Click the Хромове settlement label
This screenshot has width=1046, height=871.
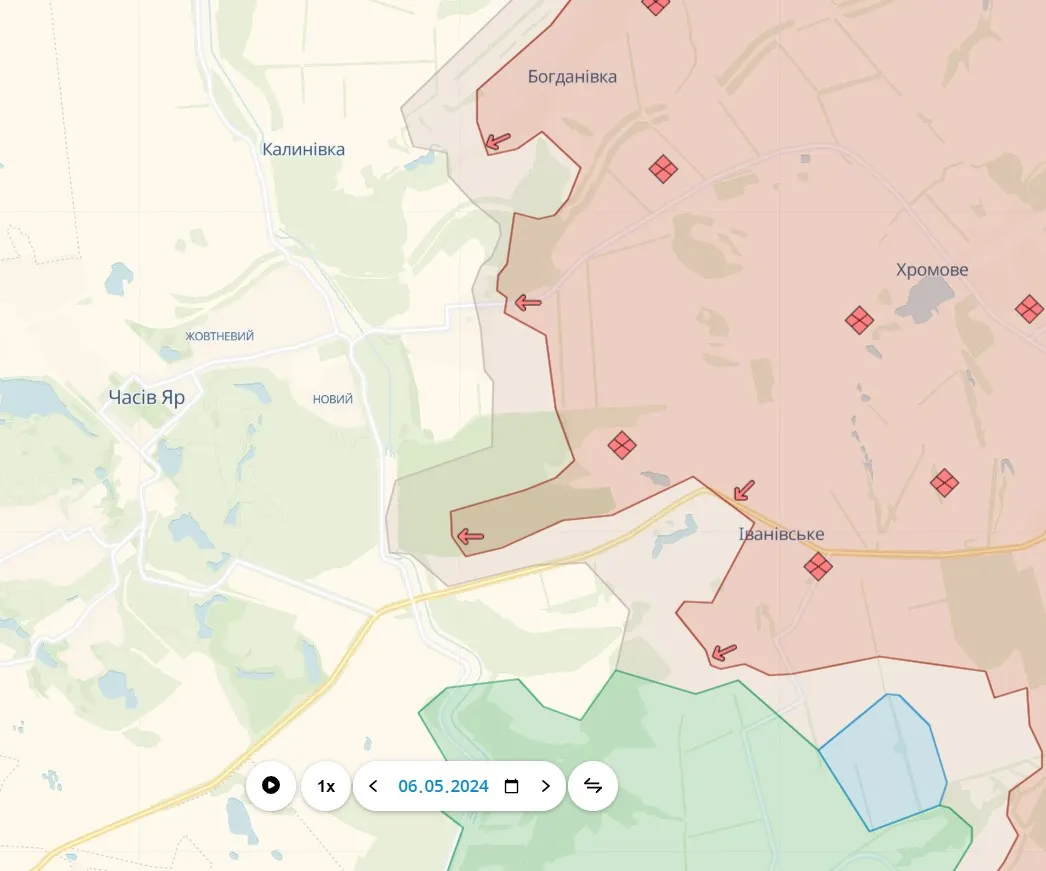pos(932,270)
